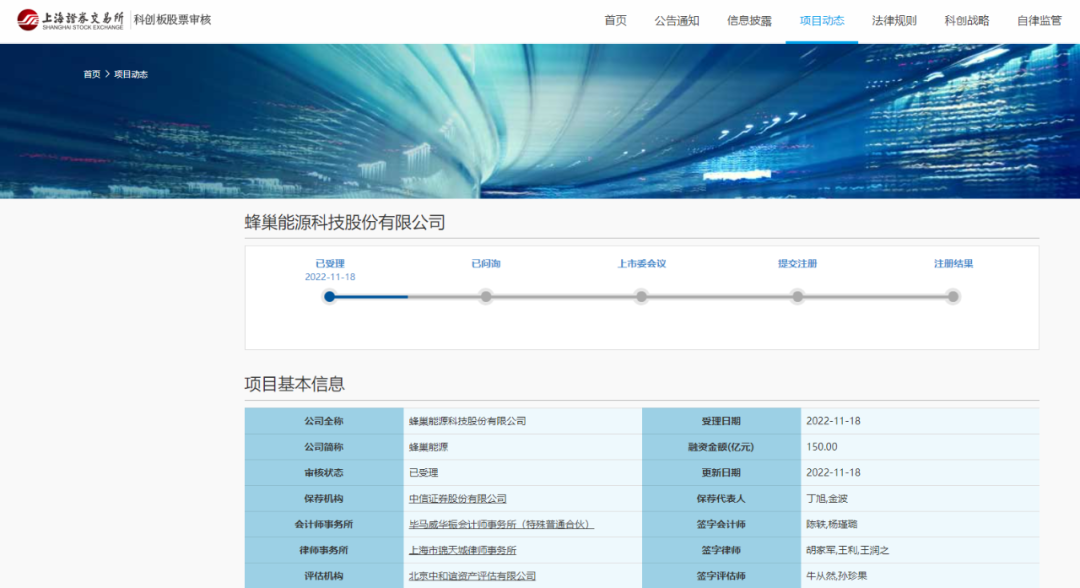
Task: Open the 上海市锦天城律师事务所 link
Action: [x=462, y=550]
